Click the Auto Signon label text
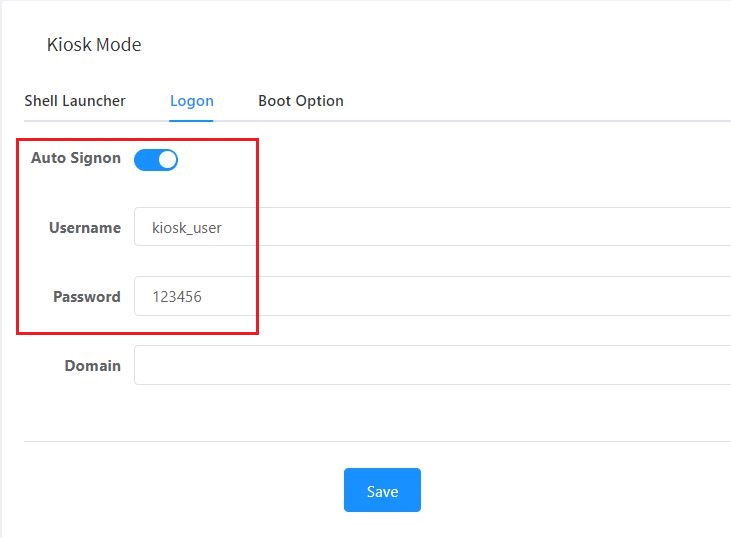 76,158
